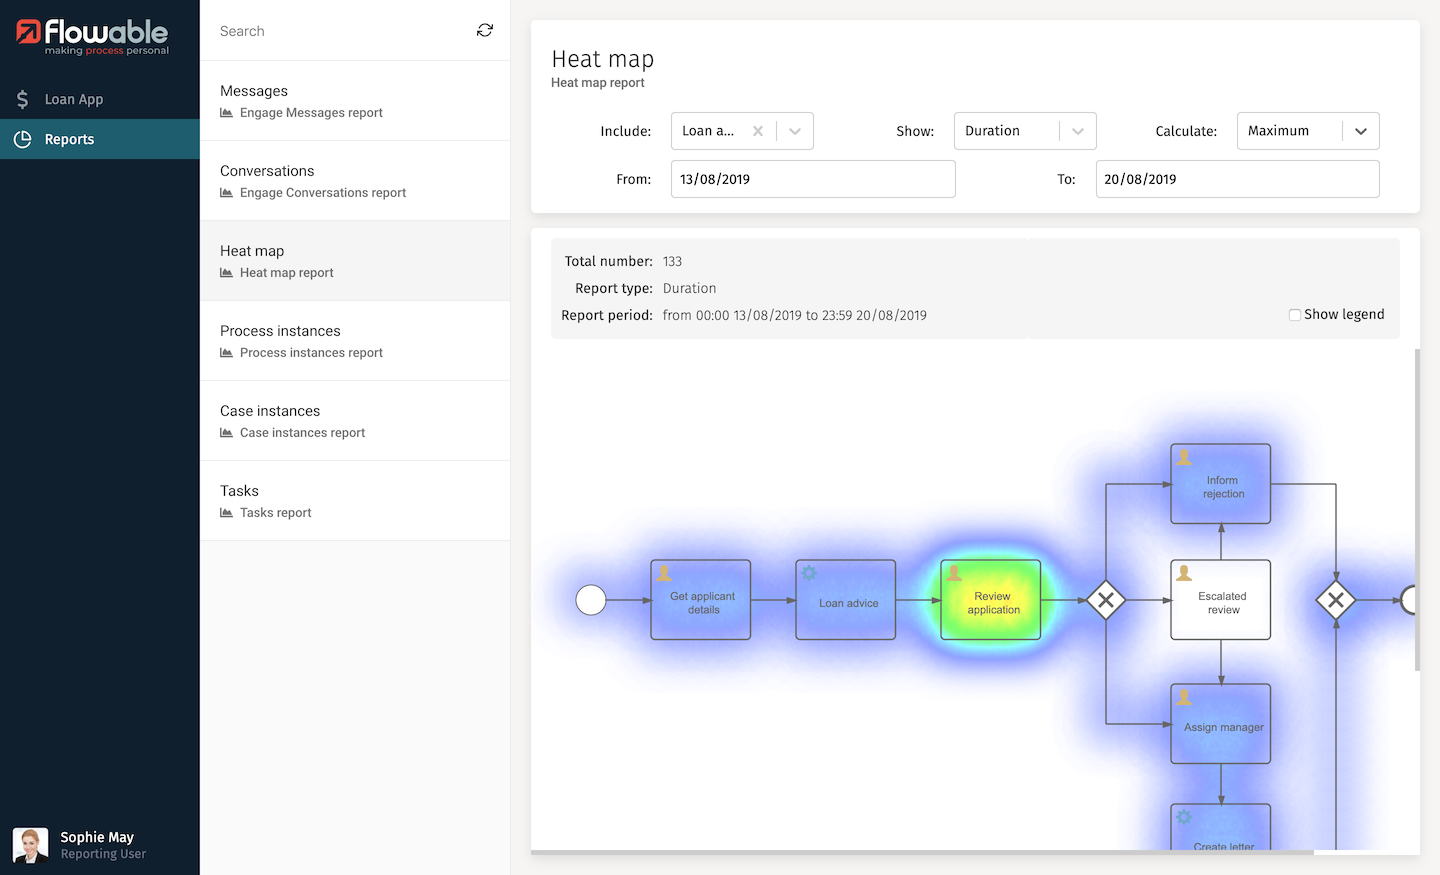Click the Escalated review task node
Screen dimensions: 1440x875
pyautogui.click(x=1221, y=600)
